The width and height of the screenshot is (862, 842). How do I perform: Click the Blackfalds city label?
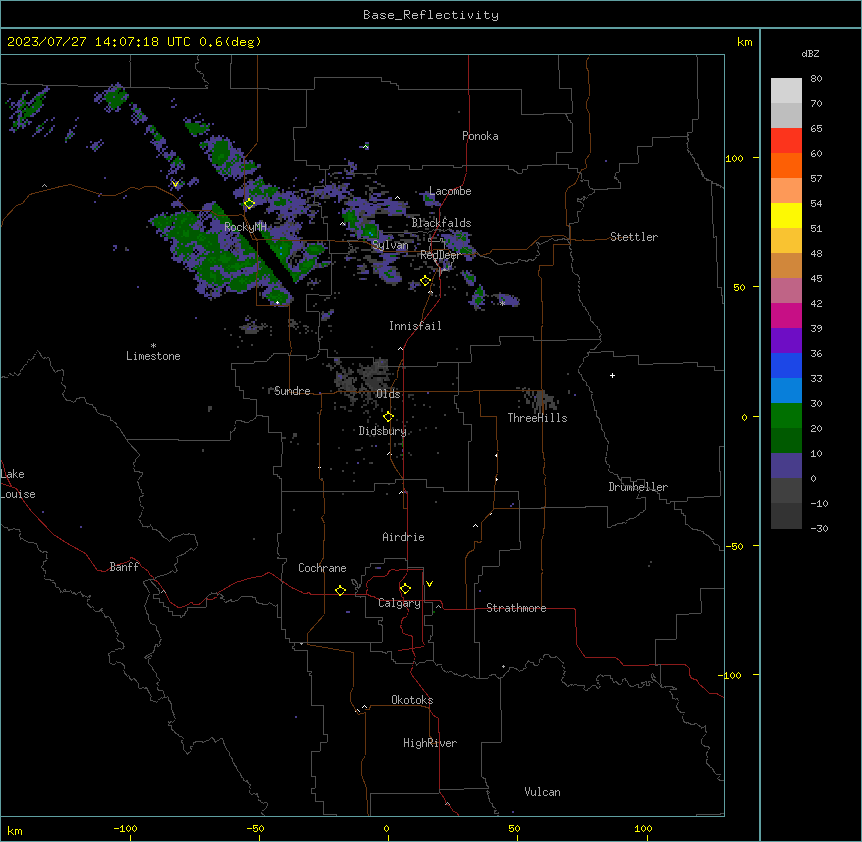point(441,223)
